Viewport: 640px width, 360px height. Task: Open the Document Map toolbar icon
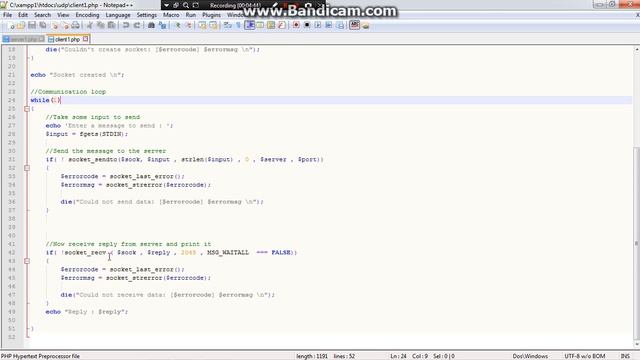(x=271, y=25)
